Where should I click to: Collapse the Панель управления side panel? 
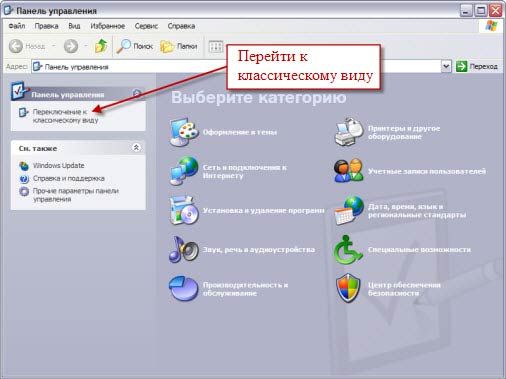click(x=137, y=94)
